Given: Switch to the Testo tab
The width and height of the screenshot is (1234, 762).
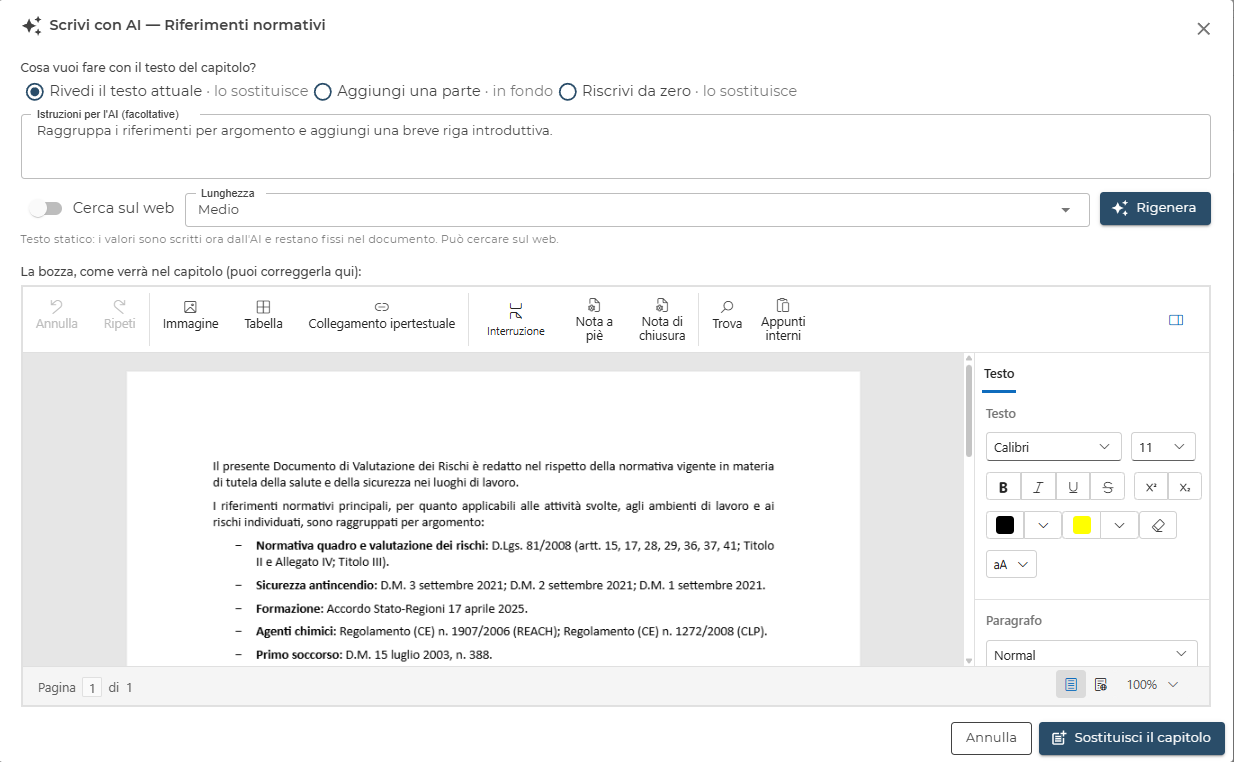Looking at the screenshot, I should (x=999, y=374).
